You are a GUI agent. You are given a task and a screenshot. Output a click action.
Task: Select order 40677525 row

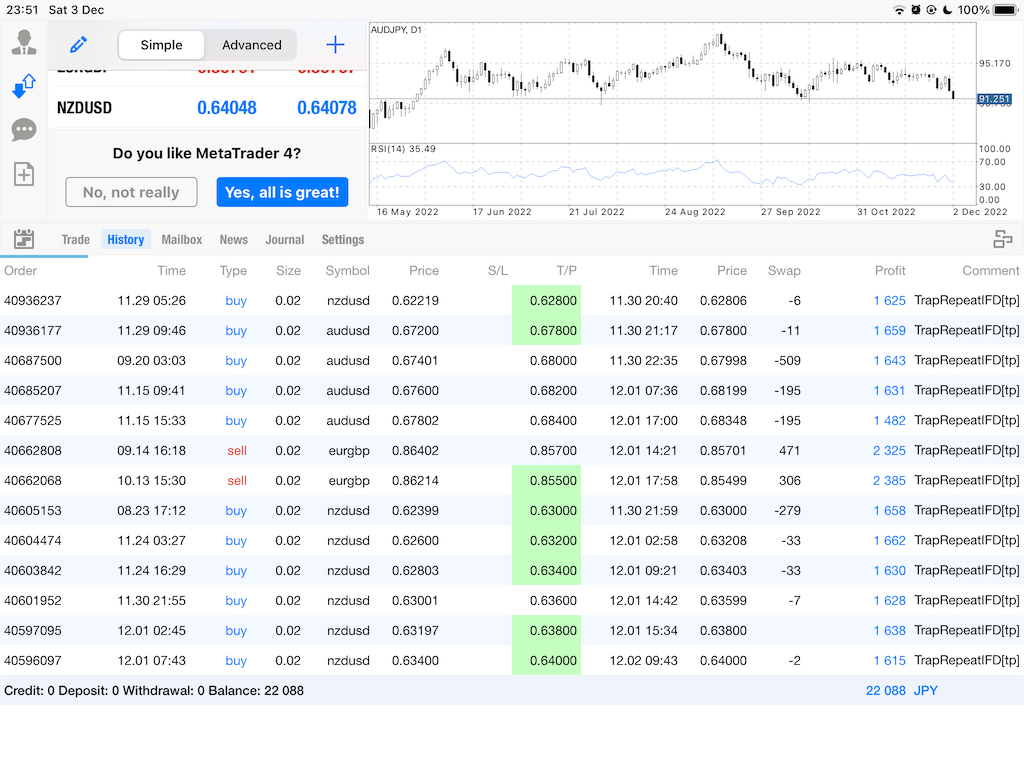coord(512,421)
